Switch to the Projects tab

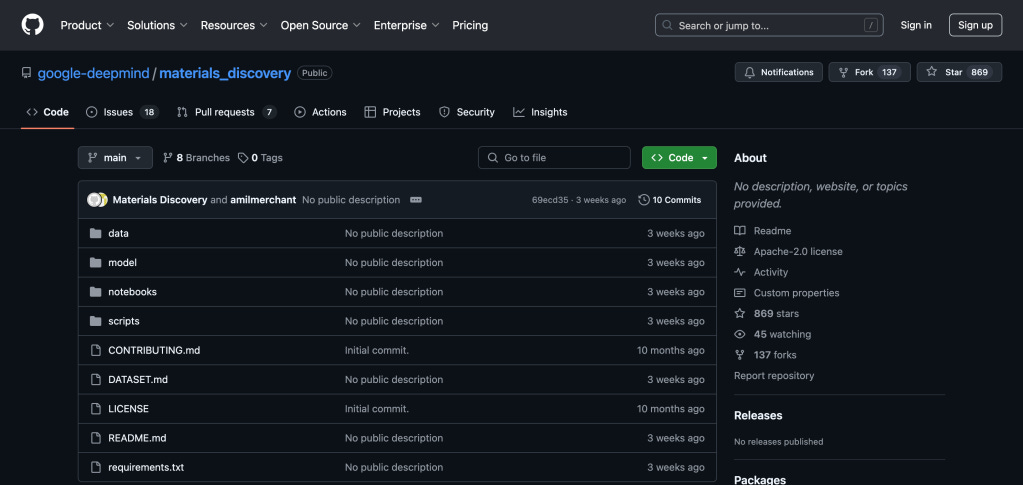point(393,112)
